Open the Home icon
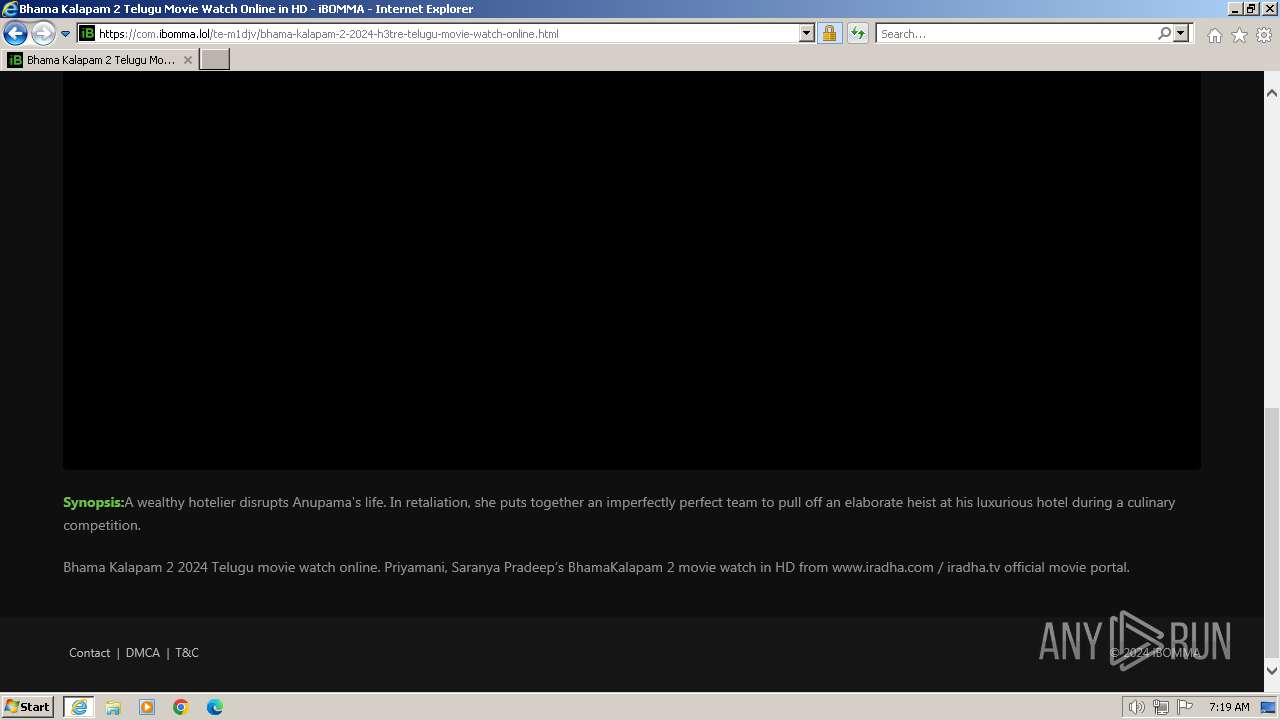1280x720 pixels. point(1214,34)
